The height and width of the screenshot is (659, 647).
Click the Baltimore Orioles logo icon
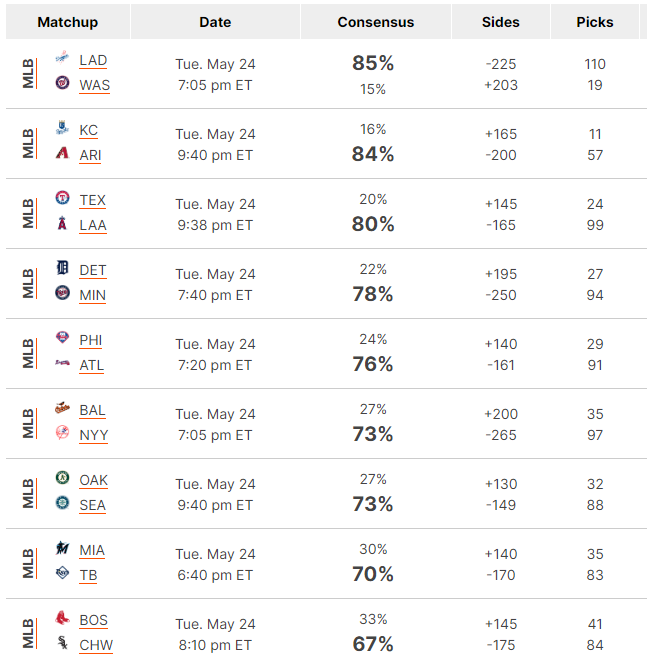point(62,408)
